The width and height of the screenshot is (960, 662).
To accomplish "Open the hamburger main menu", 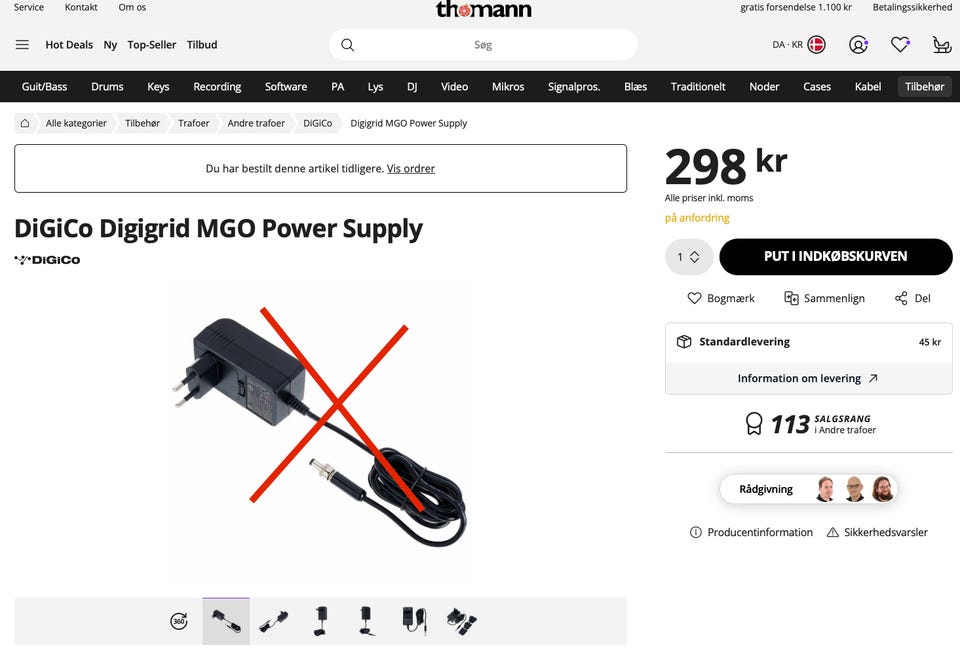I will click(x=22, y=45).
